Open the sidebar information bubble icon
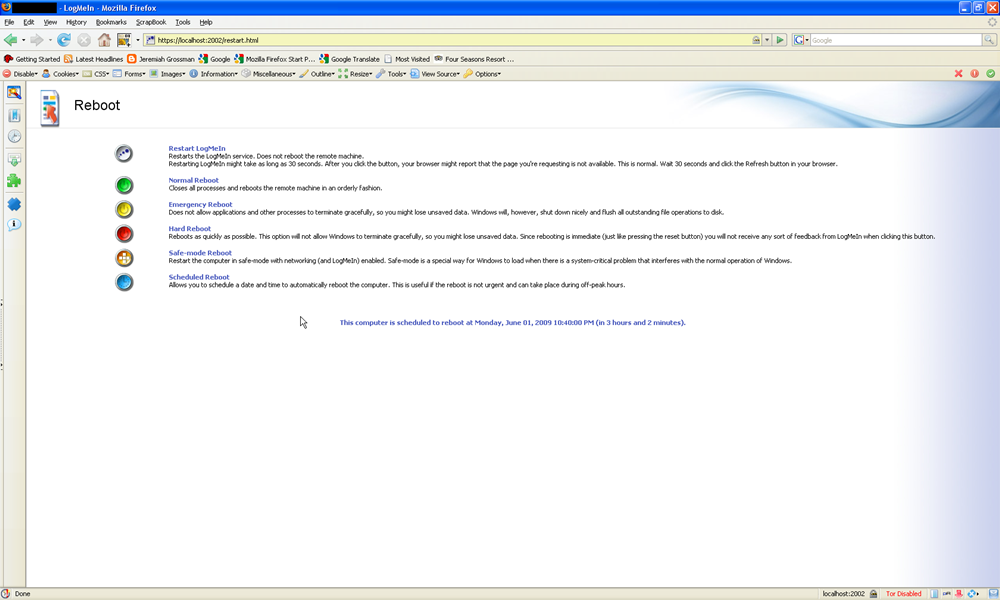Image resolution: width=1000 pixels, height=600 pixels. (13, 224)
